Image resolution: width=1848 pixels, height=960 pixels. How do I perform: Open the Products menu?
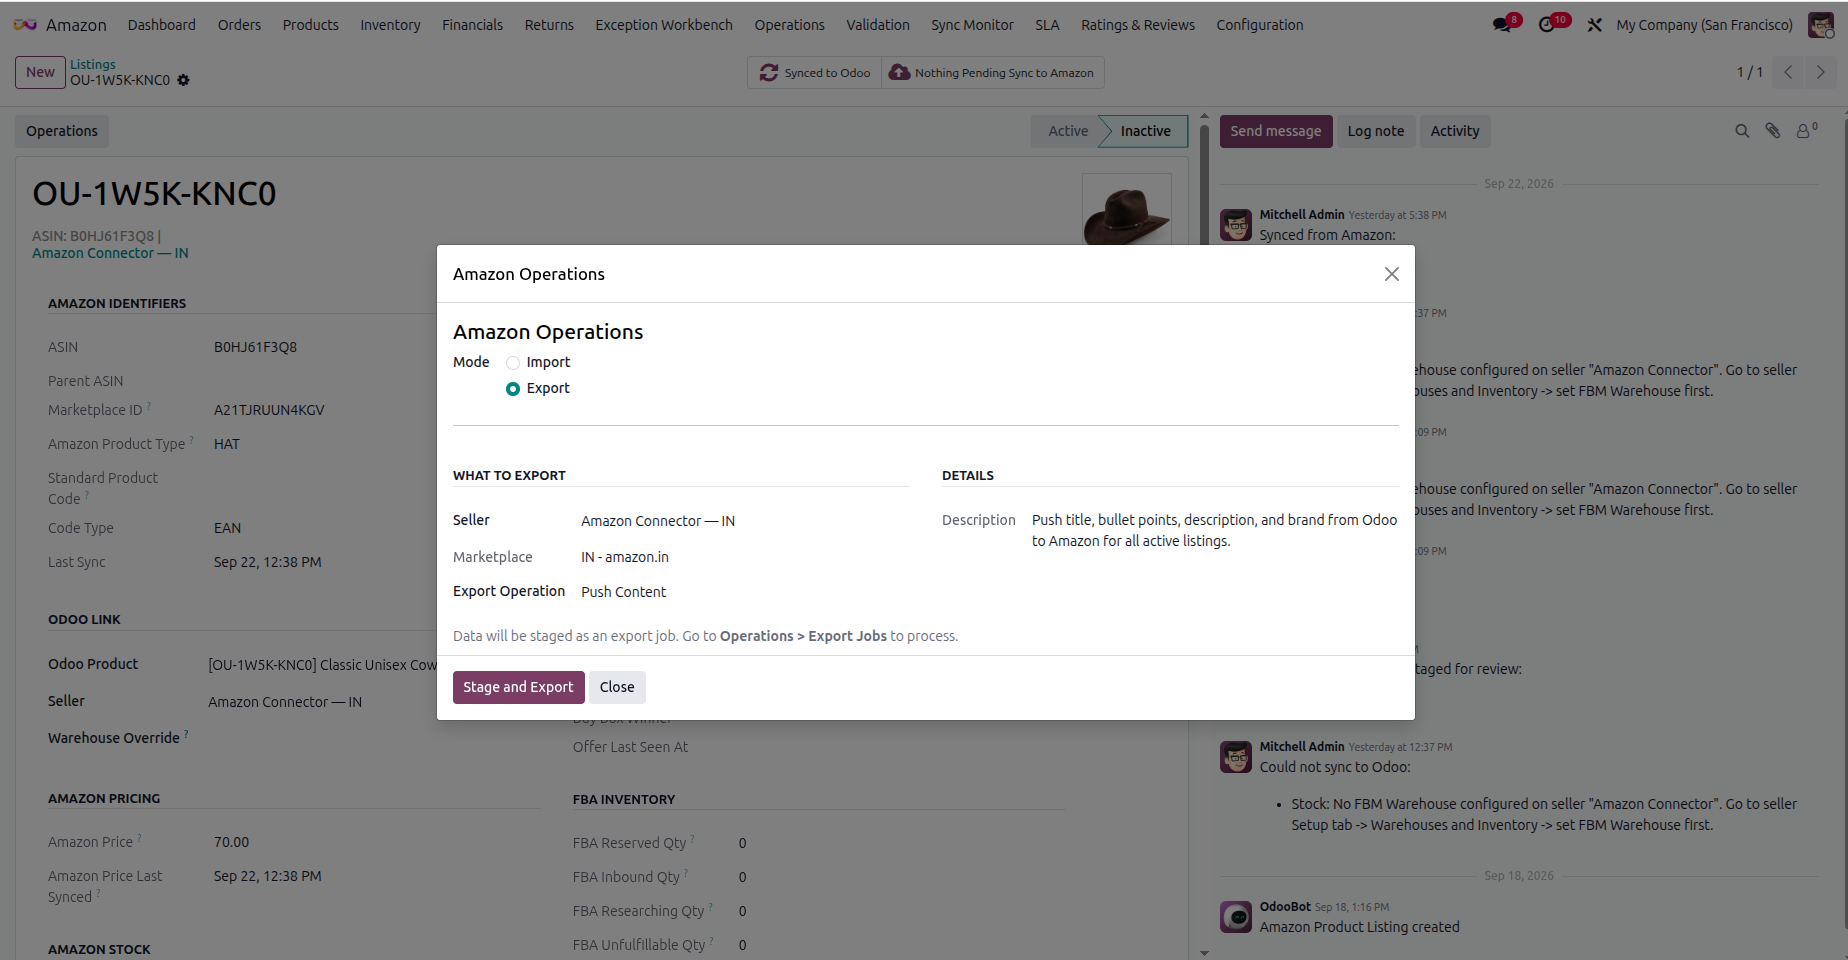point(310,25)
